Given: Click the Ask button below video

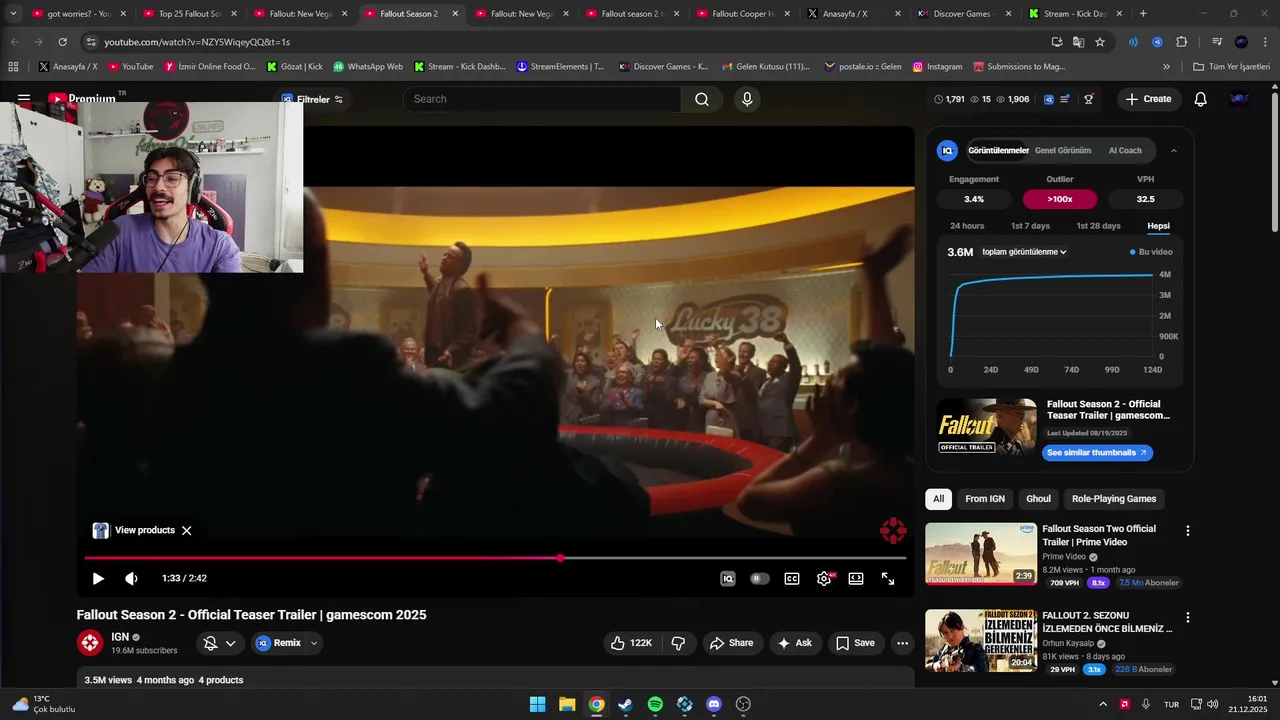Looking at the screenshot, I should 794,643.
